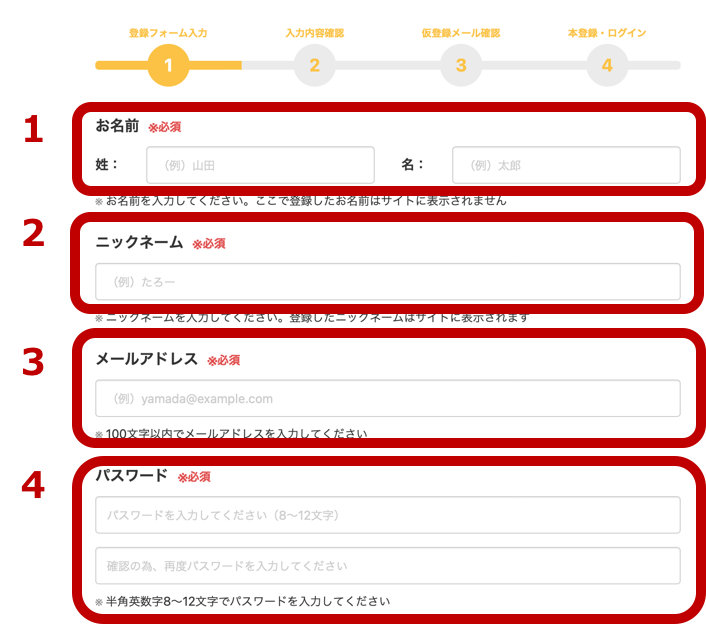The height and width of the screenshot is (624, 706).
Task: Focus the 名 first name input field
Action: [566, 165]
